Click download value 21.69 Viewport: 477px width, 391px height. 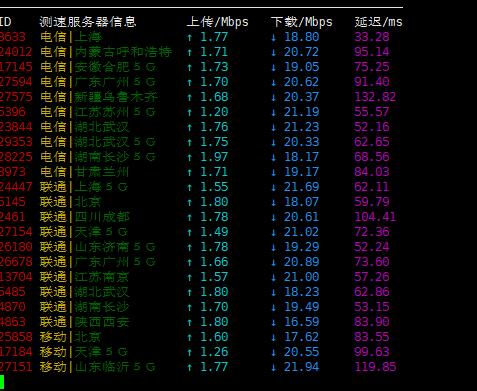point(301,187)
